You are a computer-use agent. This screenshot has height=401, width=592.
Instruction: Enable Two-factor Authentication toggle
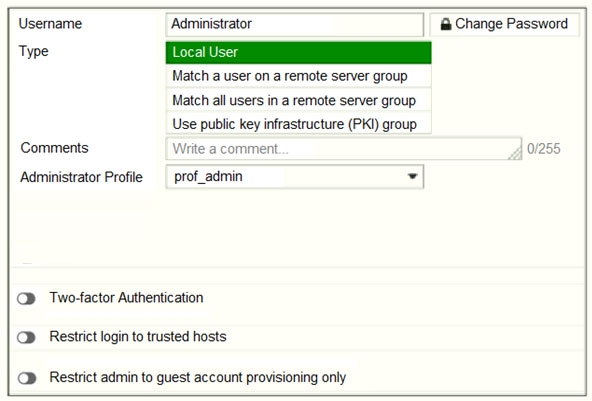tap(26, 299)
